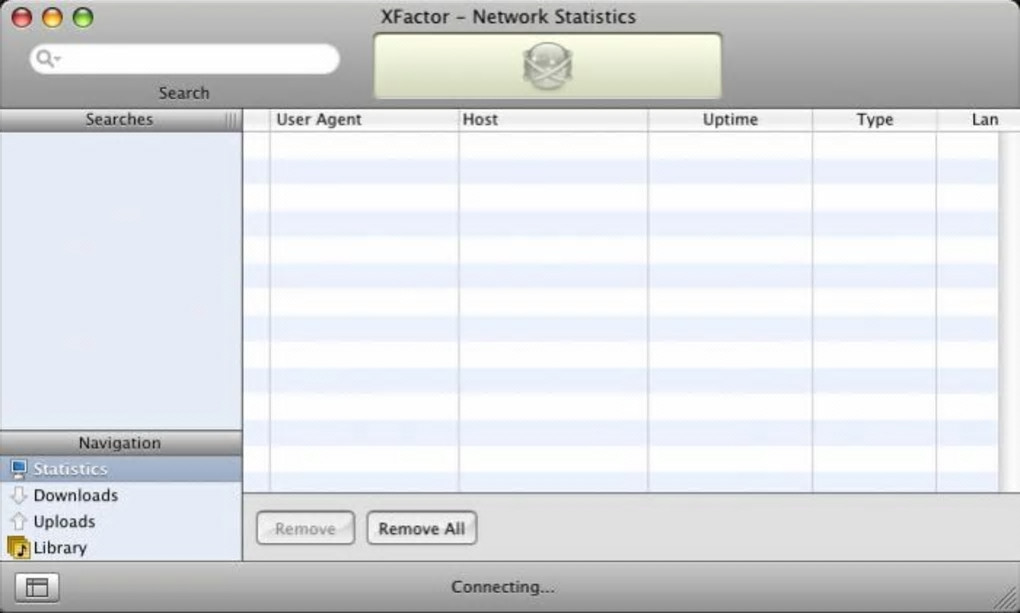Image resolution: width=1020 pixels, height=613 pixels.
Task: Open the Library music folder icon
Action: (x=19, y=548)
